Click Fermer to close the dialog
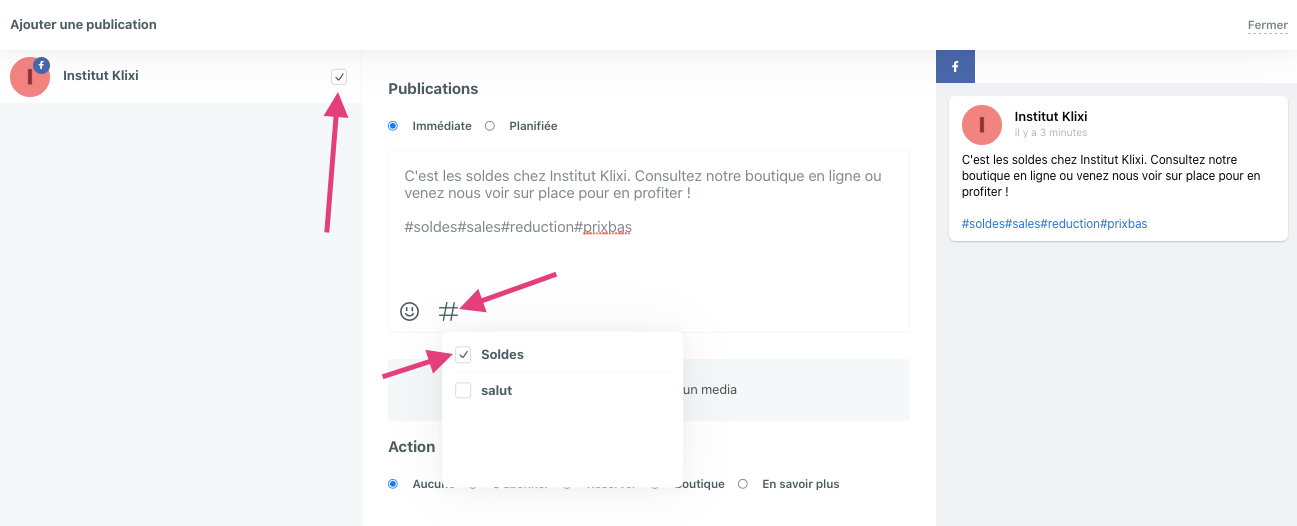Image resolution: width=1297 pixels, height=526 pixels. pos(1267,25)
